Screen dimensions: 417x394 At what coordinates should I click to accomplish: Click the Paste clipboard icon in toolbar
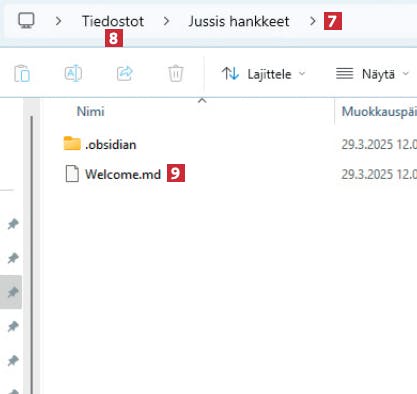[x=22, y=73]
